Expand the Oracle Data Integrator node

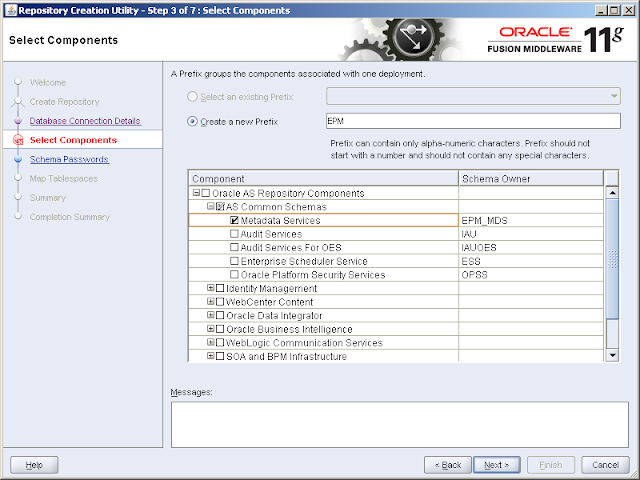point(211,315)
